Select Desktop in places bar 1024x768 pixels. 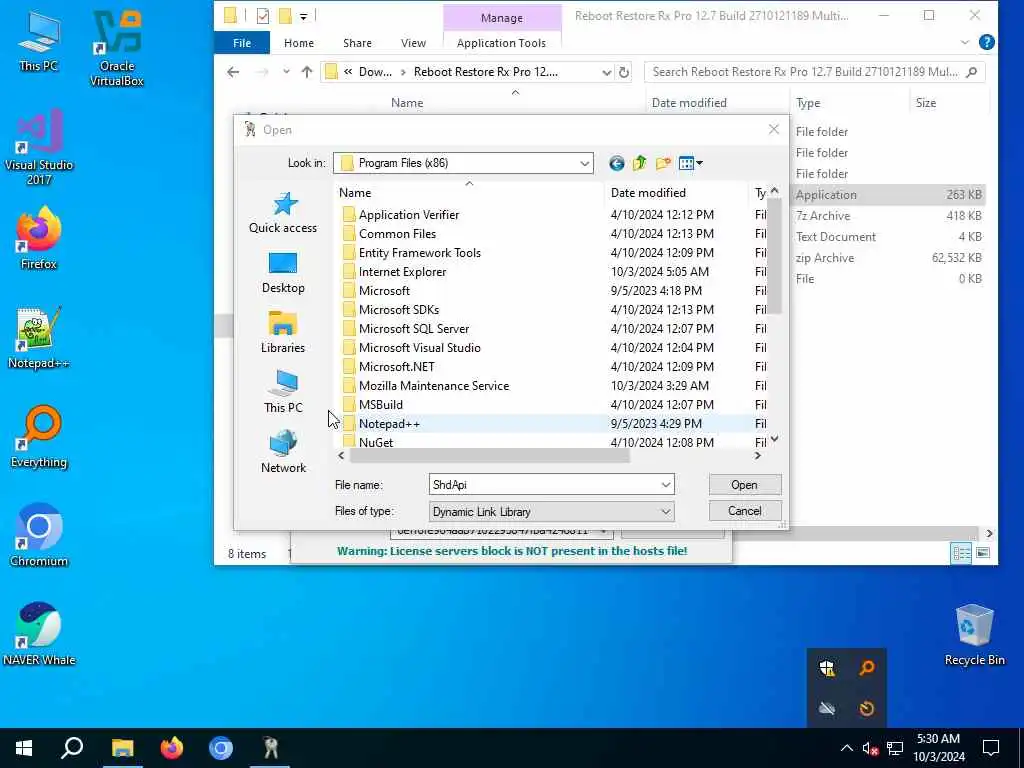(x=283, y=273)
